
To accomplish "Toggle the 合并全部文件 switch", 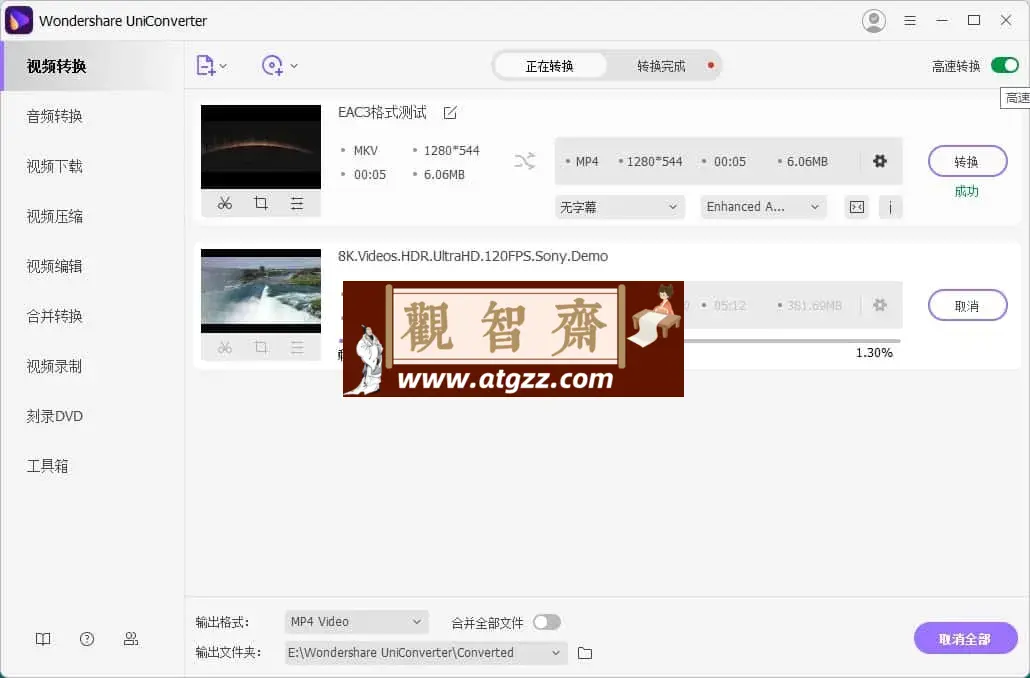I will coord(547,622).
